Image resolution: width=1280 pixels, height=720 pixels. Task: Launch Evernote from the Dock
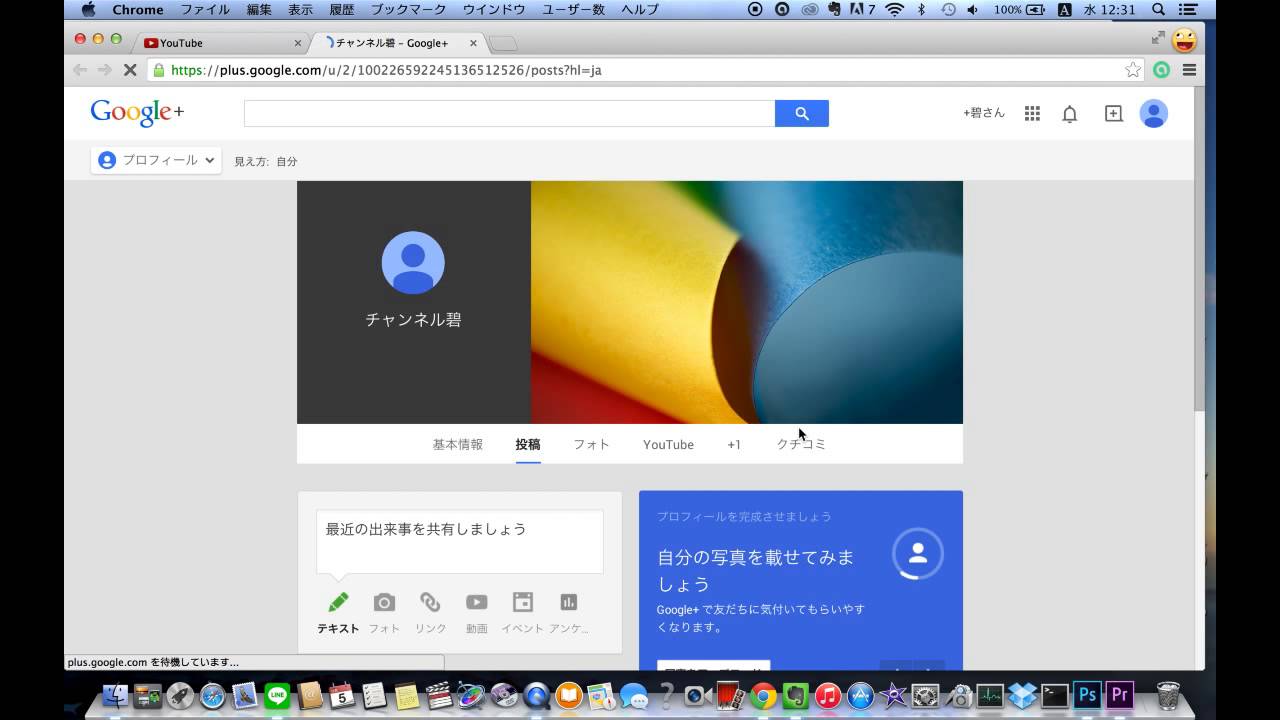tap(796, 695)
